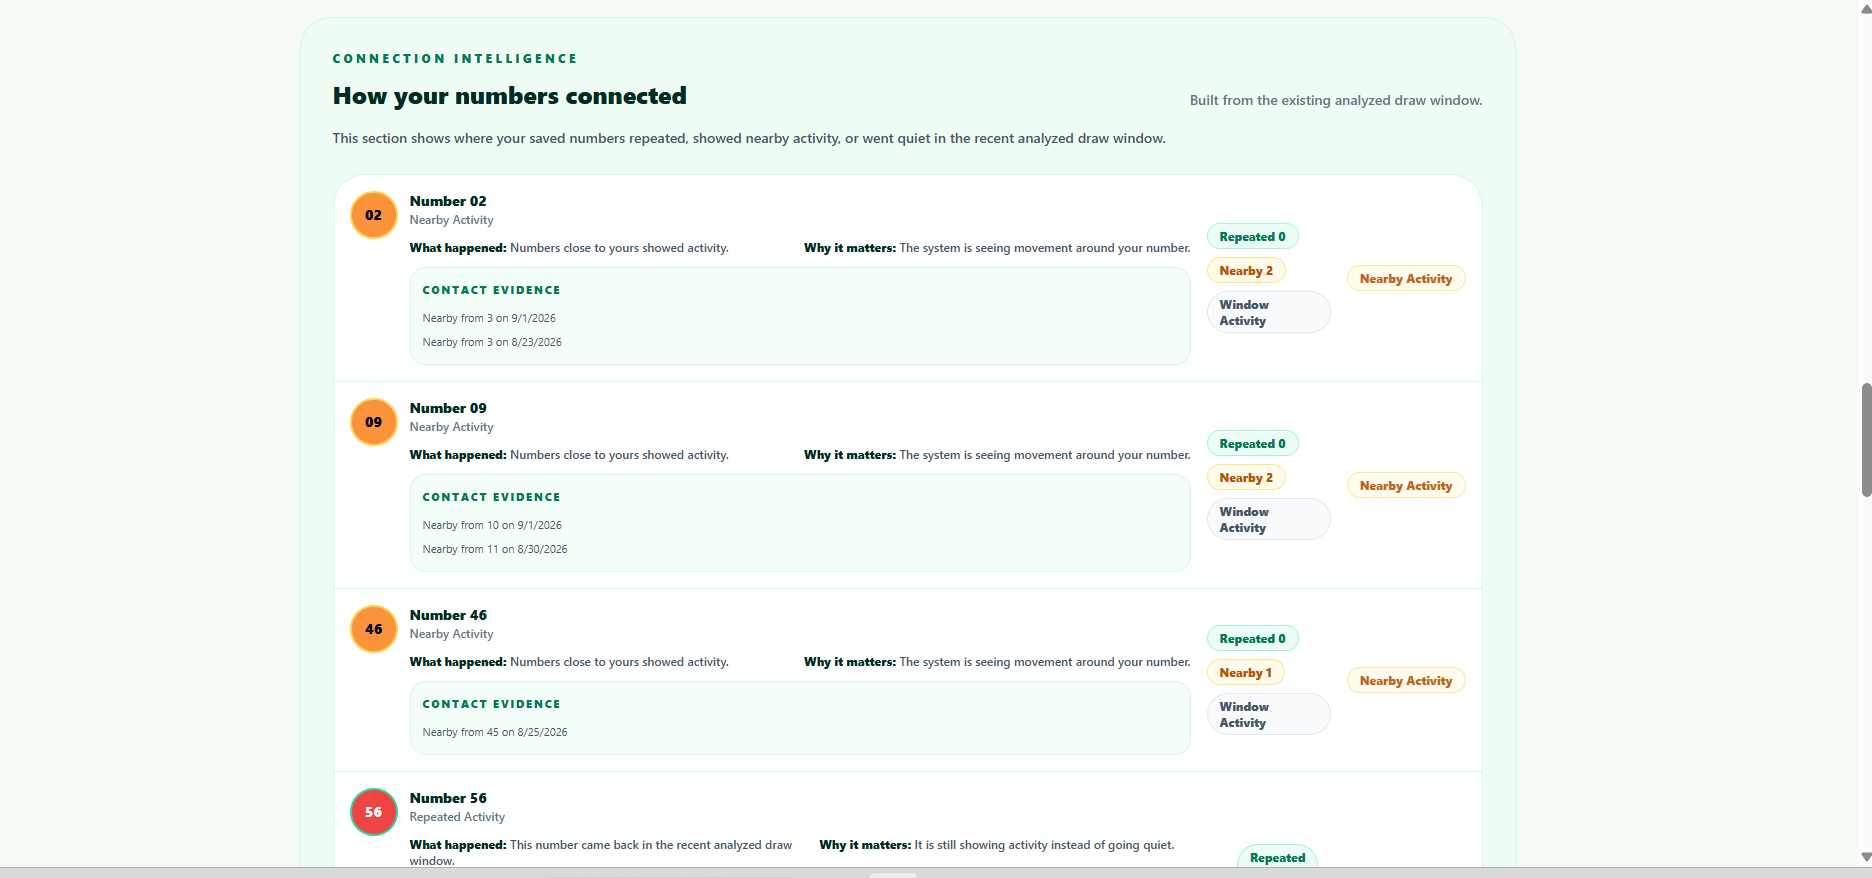The width and height of the screenshot is (1872, 878).
Task: Click "Built from the existing analyzed draw window." note
Action: [x=1336, y=100]
